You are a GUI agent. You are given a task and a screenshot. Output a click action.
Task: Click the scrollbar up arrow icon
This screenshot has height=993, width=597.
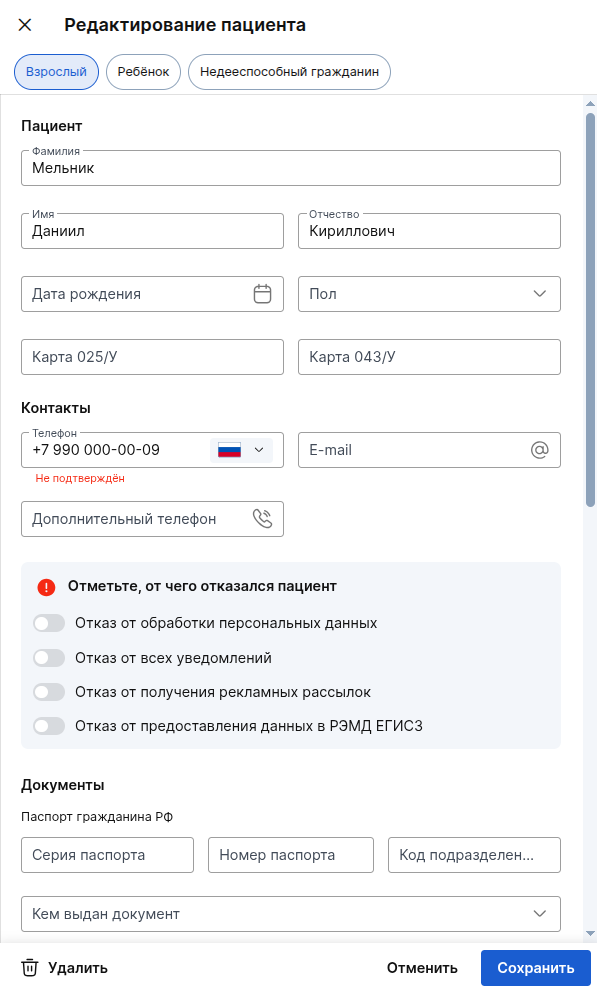[588, 104]
